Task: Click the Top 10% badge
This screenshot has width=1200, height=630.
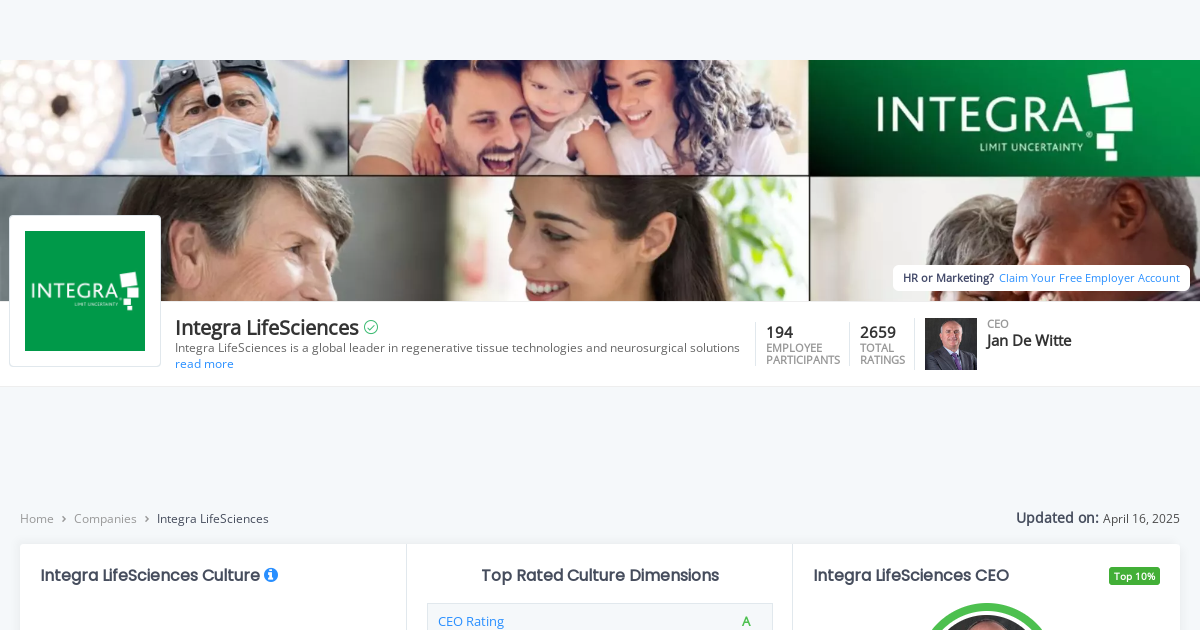Action: (x=1134, y=576)
